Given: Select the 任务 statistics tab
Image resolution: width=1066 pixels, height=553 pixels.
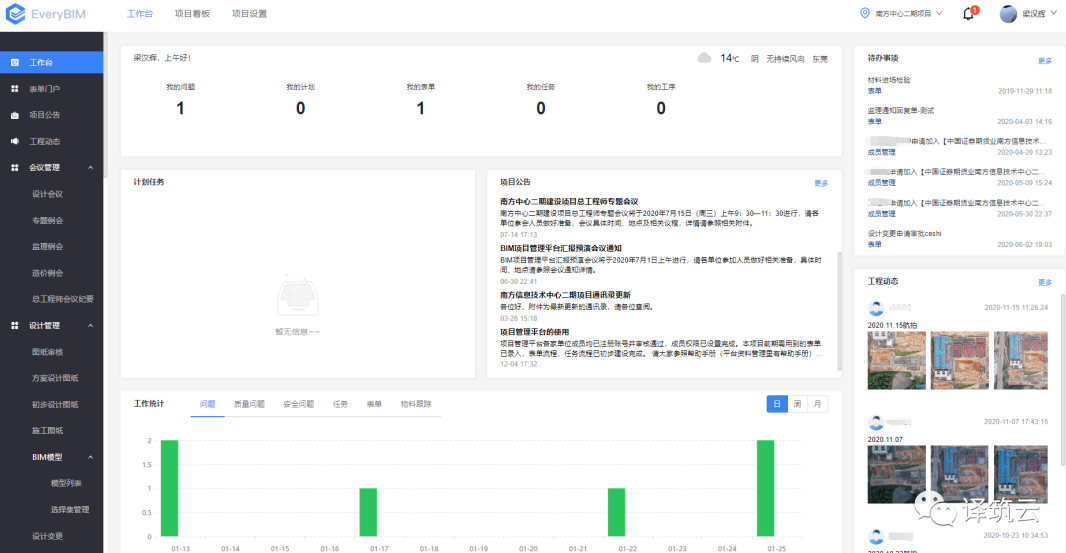Looking at the screenshot, I should click(x=340, y=404).
